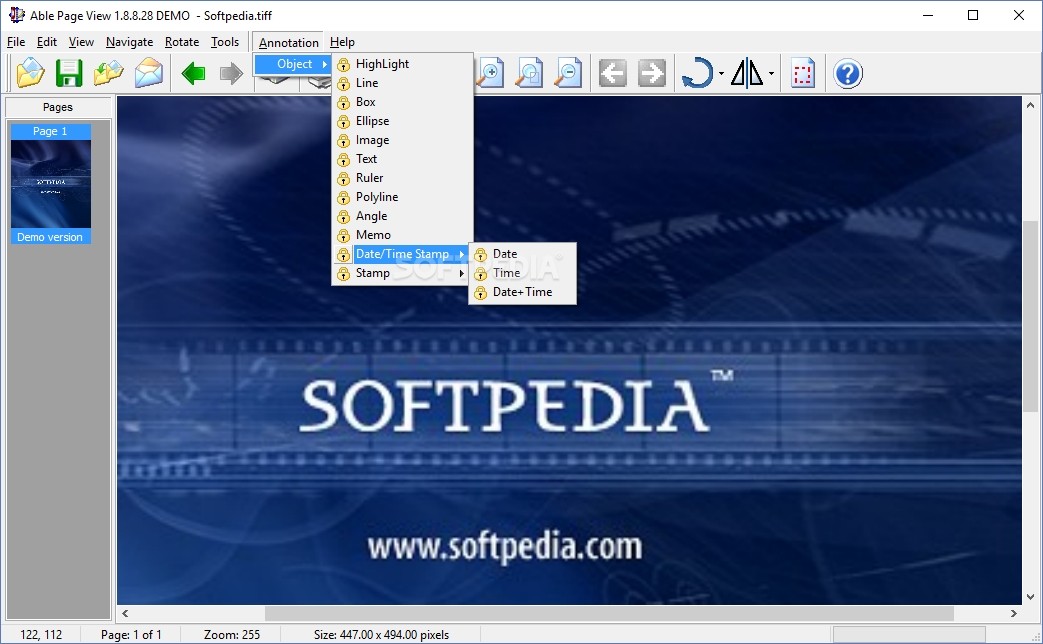Flip the image with the mirror icon
1043x644 pixels.
point(747,73)
